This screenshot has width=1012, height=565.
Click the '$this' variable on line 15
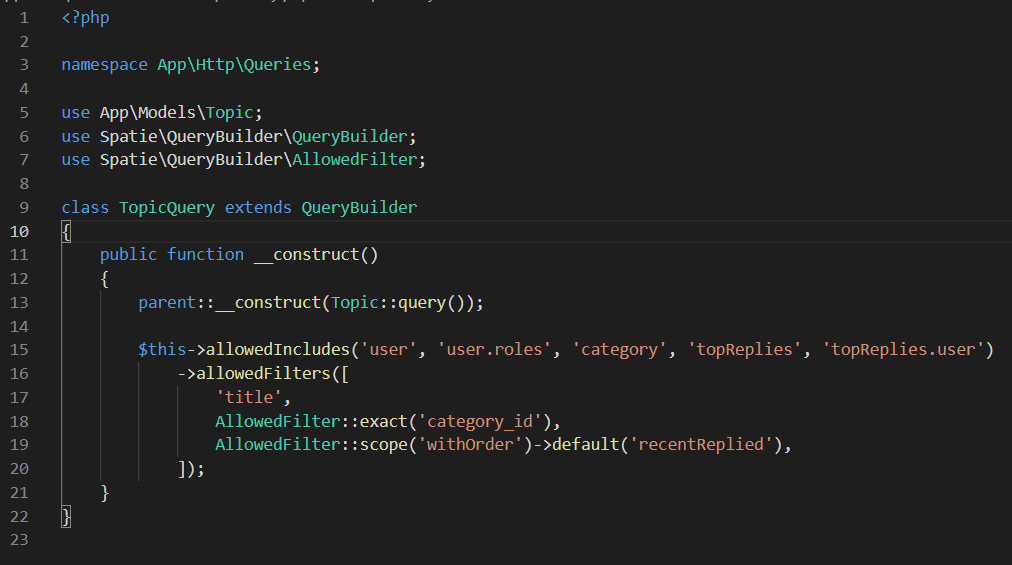(162, 349)
